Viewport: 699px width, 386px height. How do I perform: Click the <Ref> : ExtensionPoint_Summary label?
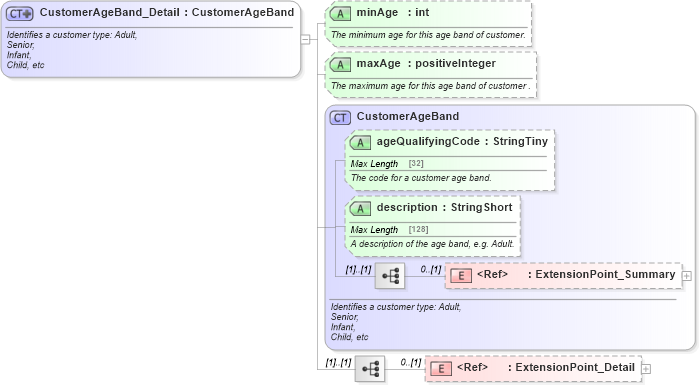[576, 275]
